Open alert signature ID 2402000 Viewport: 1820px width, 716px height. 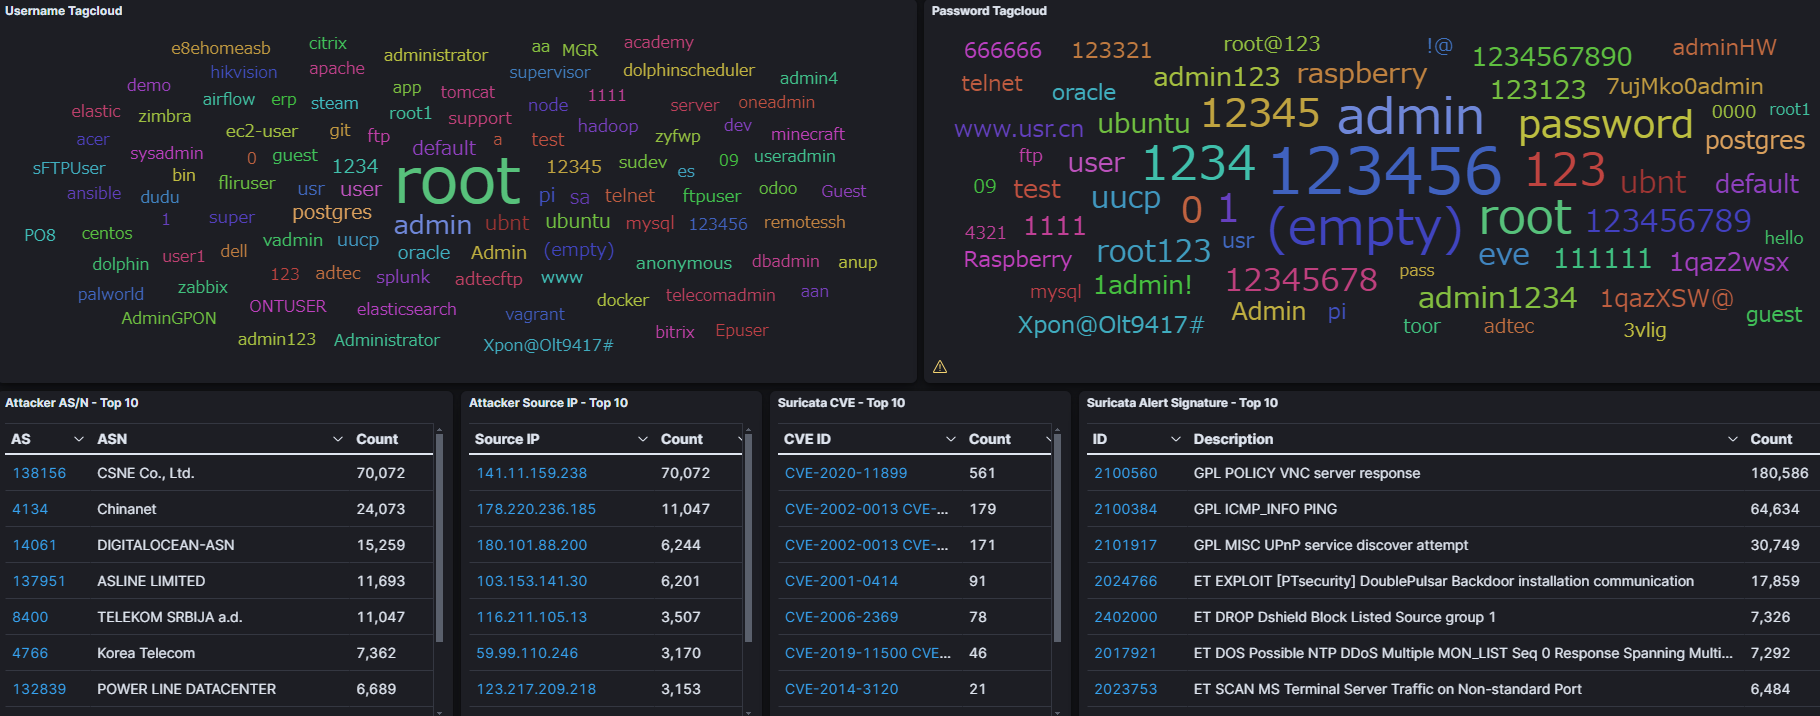pyautogui.click(x=1125, y=617)
